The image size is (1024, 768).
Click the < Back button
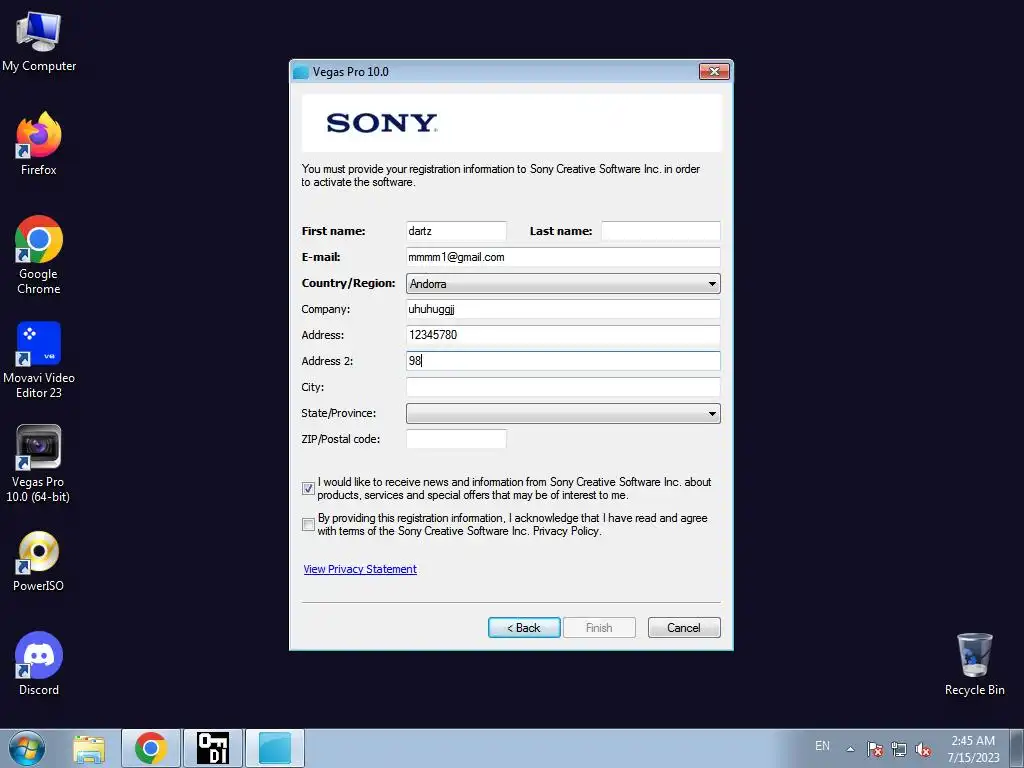[x=524, y=628]
